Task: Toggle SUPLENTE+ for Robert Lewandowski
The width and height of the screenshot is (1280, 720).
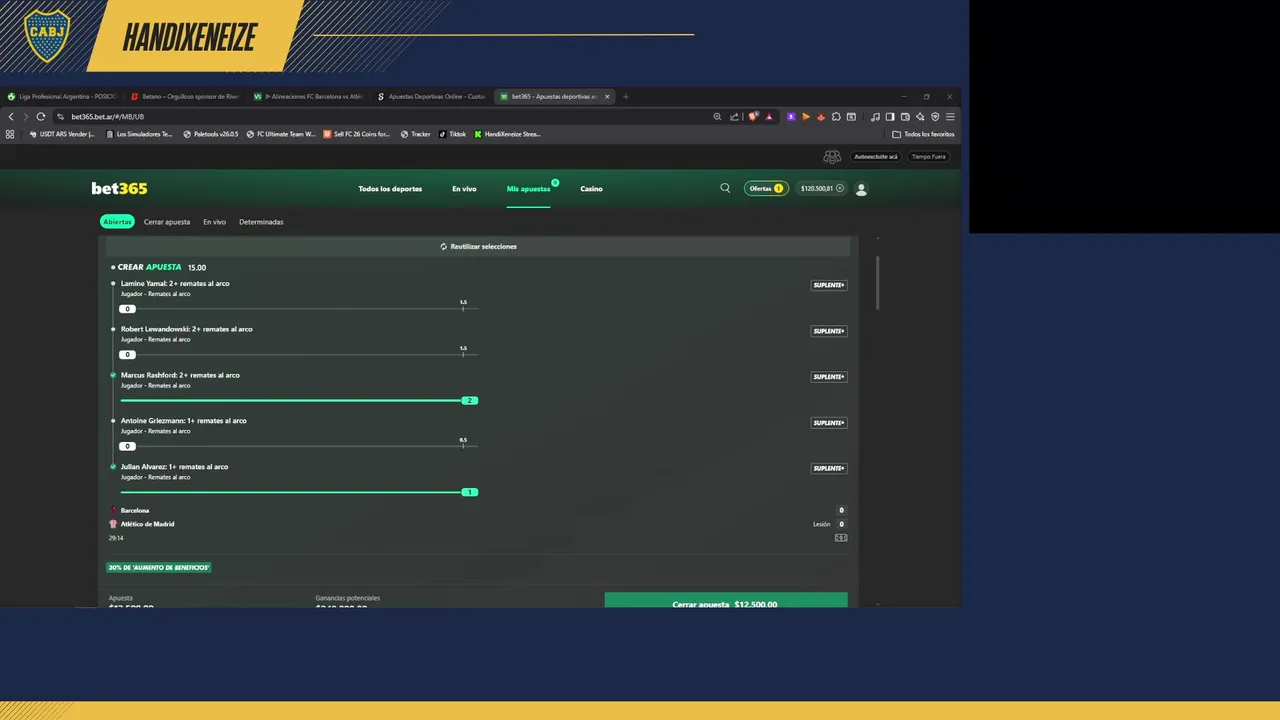Action: [x=829, y=331]
